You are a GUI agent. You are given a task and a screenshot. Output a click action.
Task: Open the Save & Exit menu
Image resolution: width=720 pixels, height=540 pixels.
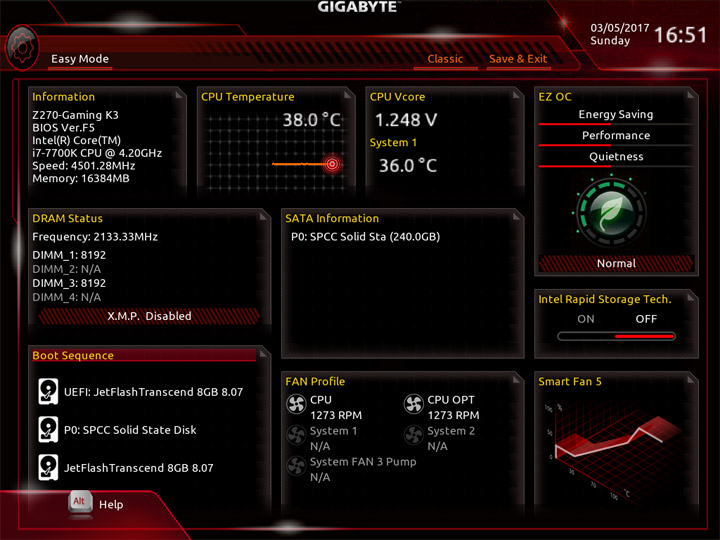(x=518, y=59)
